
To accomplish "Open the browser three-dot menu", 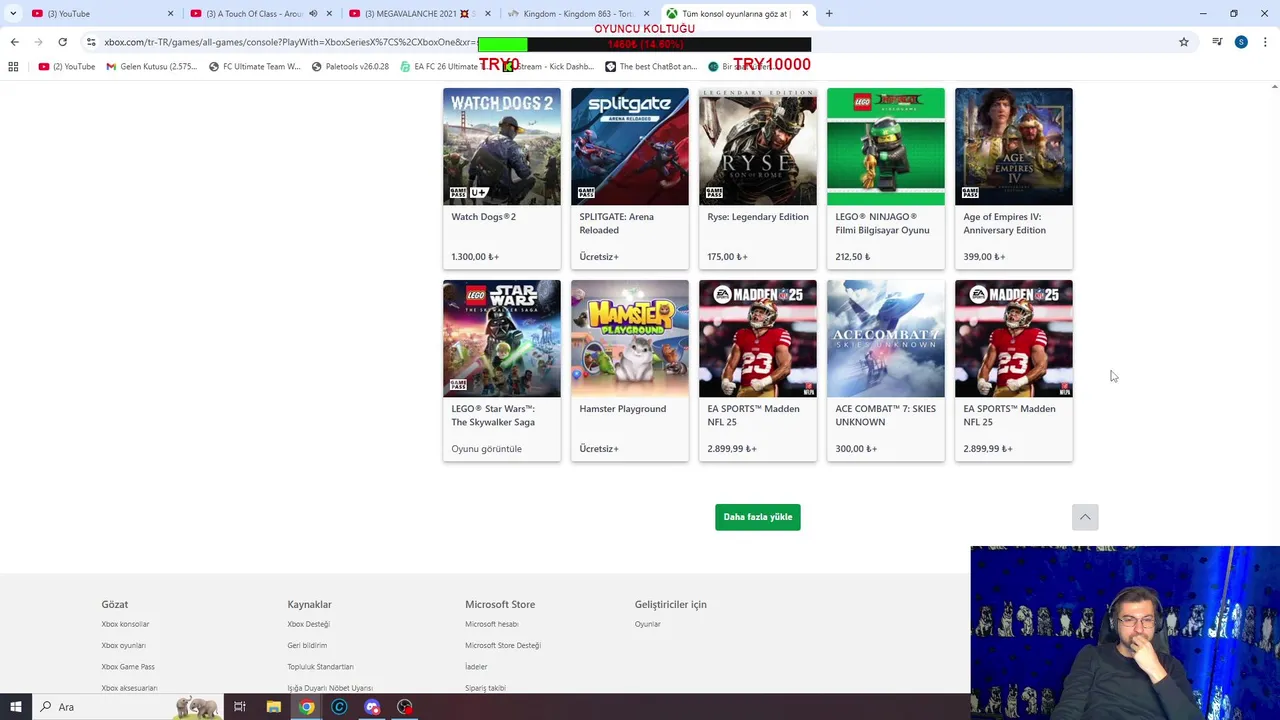I will pos(1265,42).
